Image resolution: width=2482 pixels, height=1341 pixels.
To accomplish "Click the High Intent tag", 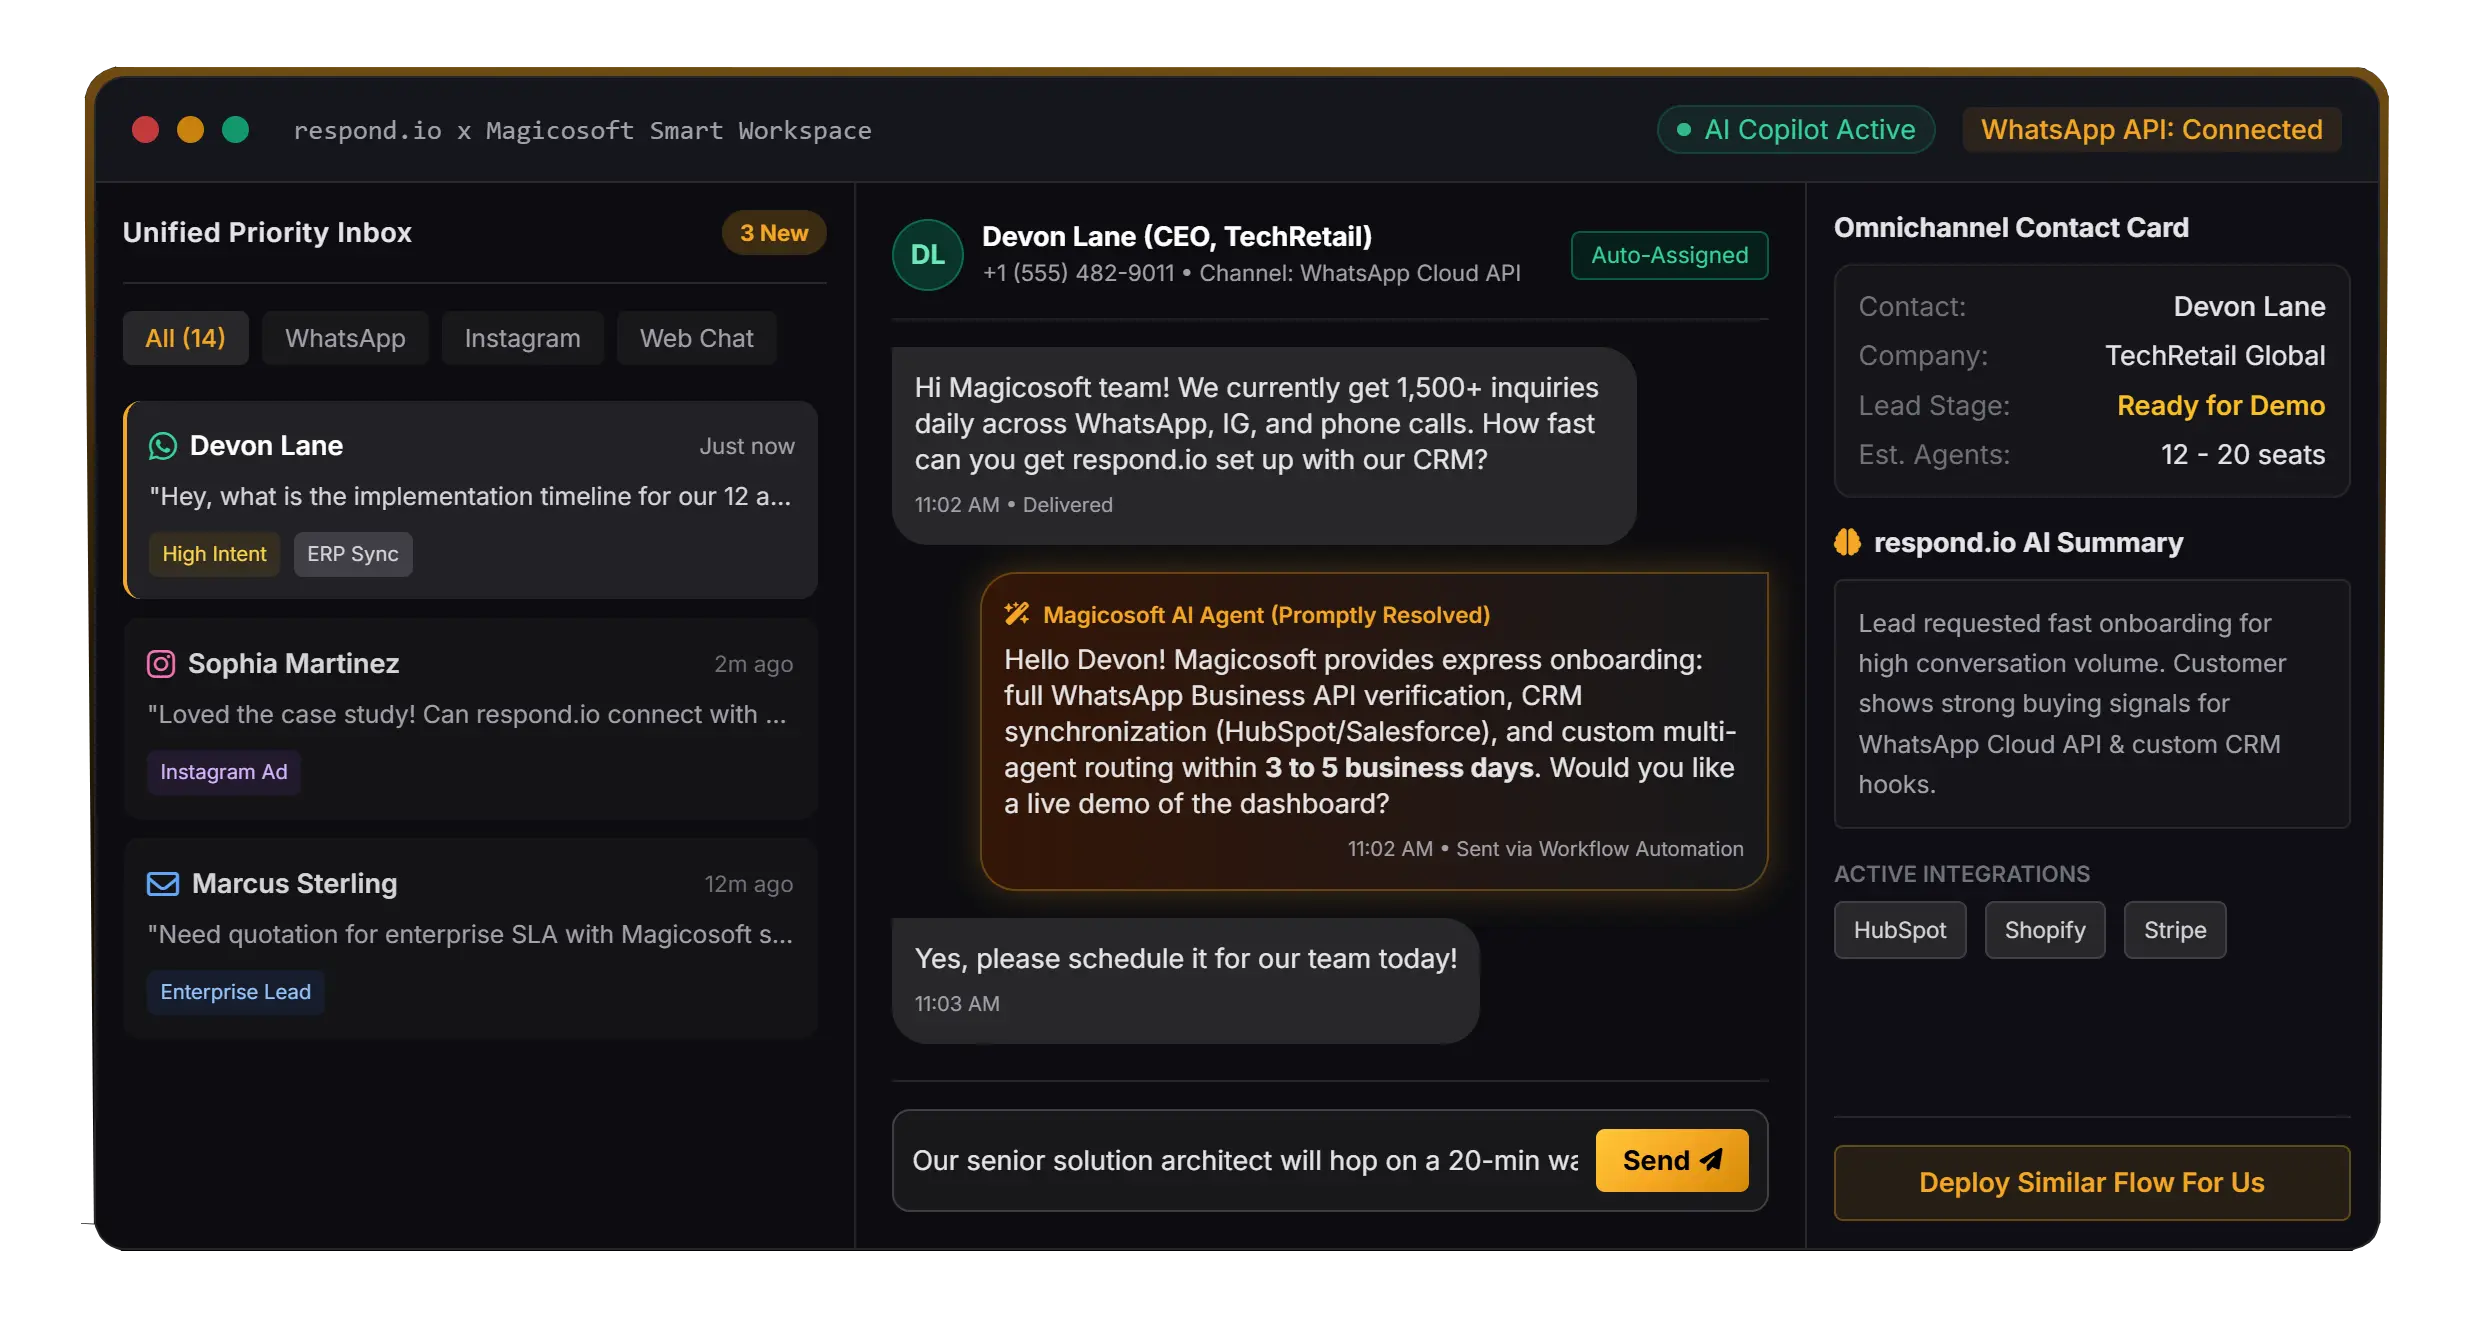I will (214, 554).
